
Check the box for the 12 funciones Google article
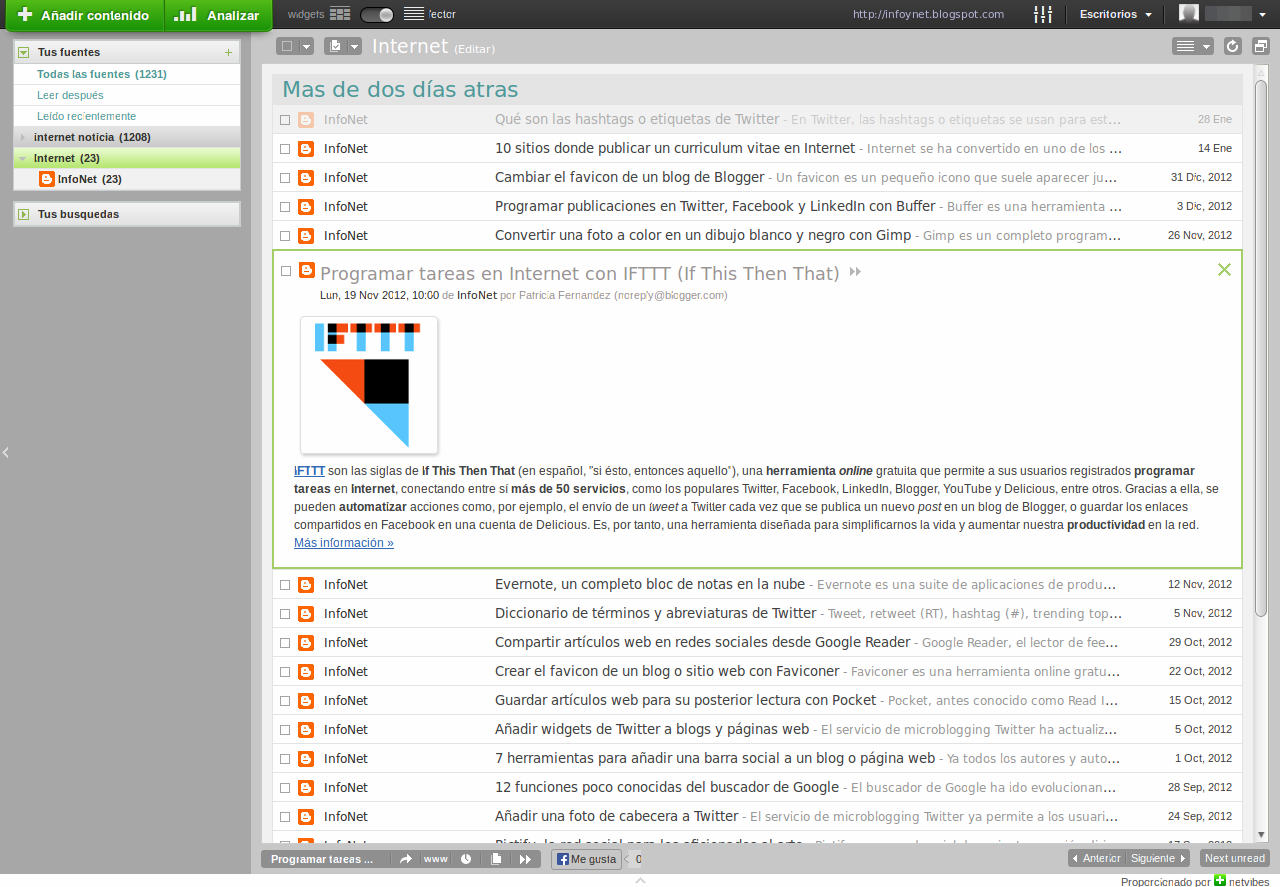[x=285, y=788]
